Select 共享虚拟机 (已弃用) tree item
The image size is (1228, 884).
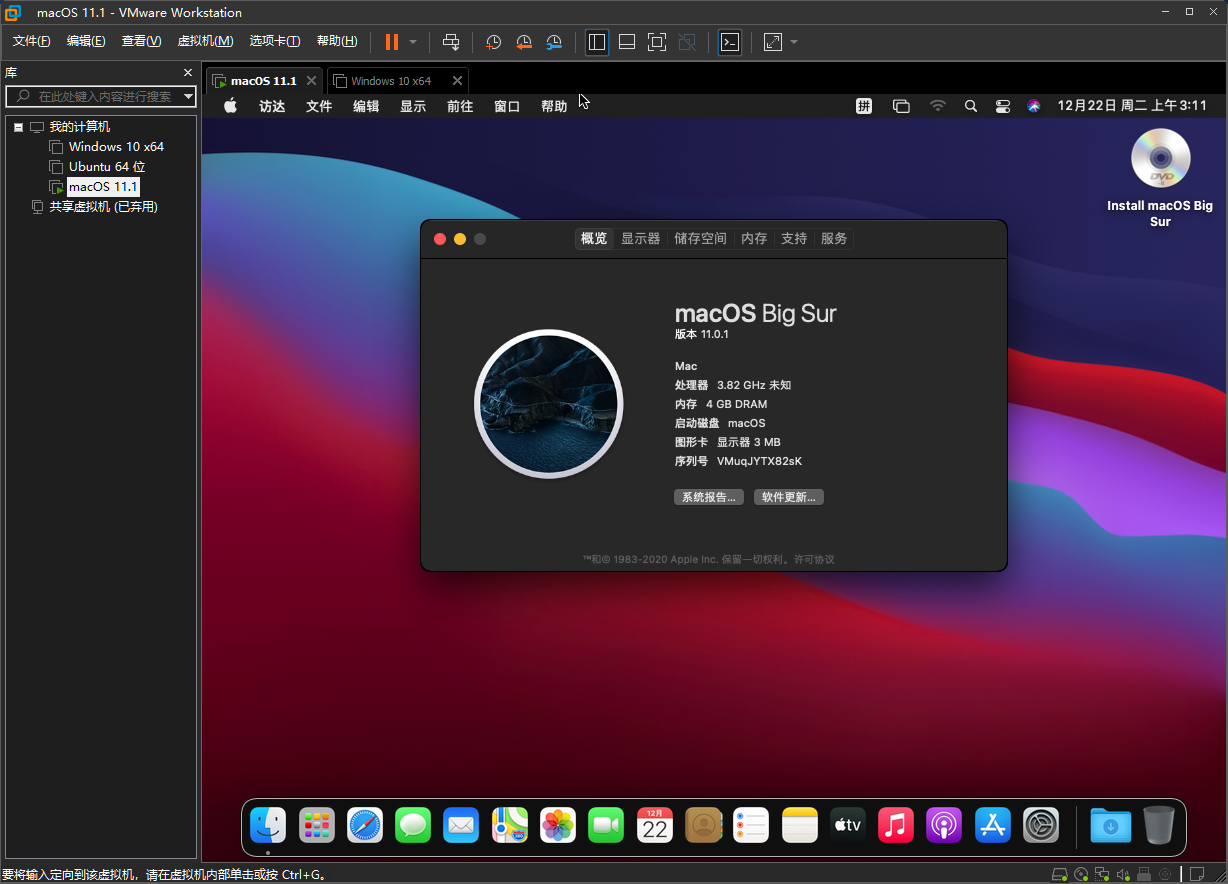click(104, 207)
